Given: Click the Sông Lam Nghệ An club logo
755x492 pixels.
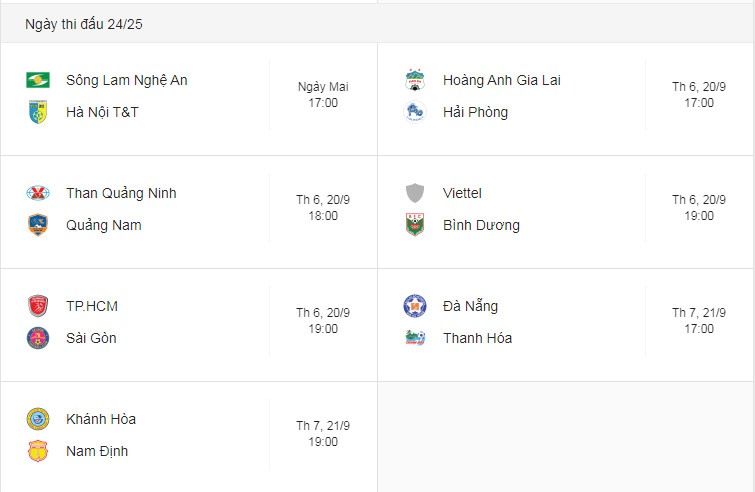Looking at the screenshot, I should point(38,80).
